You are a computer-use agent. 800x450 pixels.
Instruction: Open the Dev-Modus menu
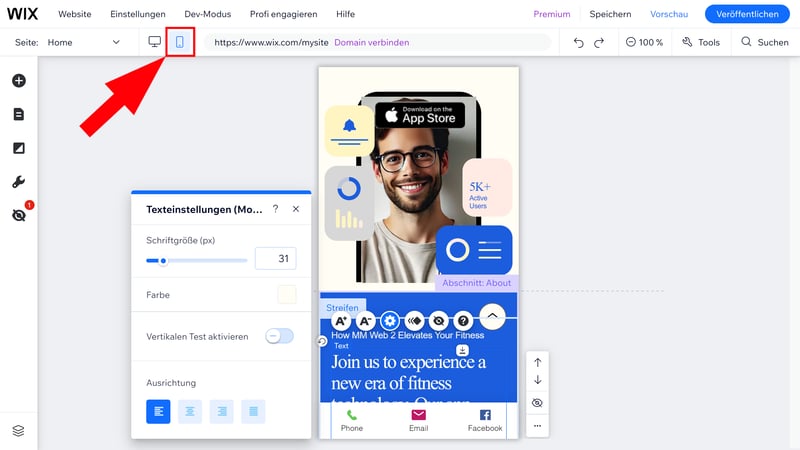208,14
